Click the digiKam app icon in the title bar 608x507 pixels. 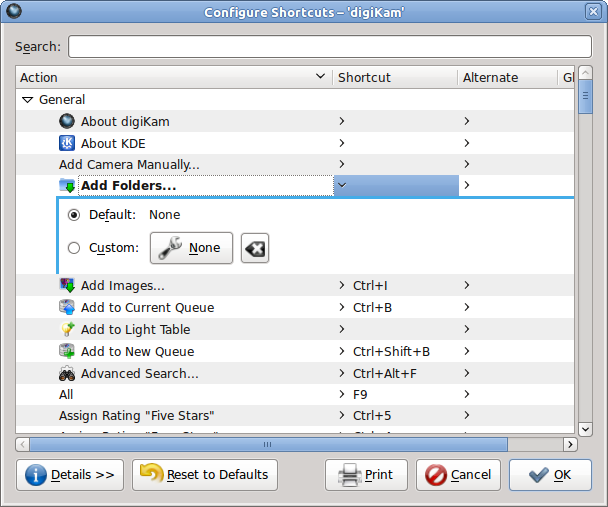point(14,11)
